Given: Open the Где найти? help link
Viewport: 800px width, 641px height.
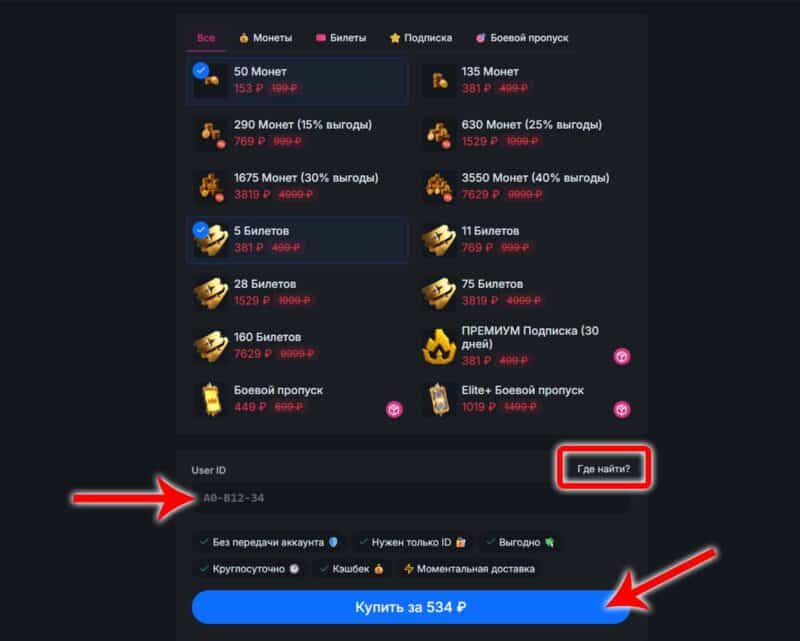Looking at the screenshot, I should (x=603, y=469).
